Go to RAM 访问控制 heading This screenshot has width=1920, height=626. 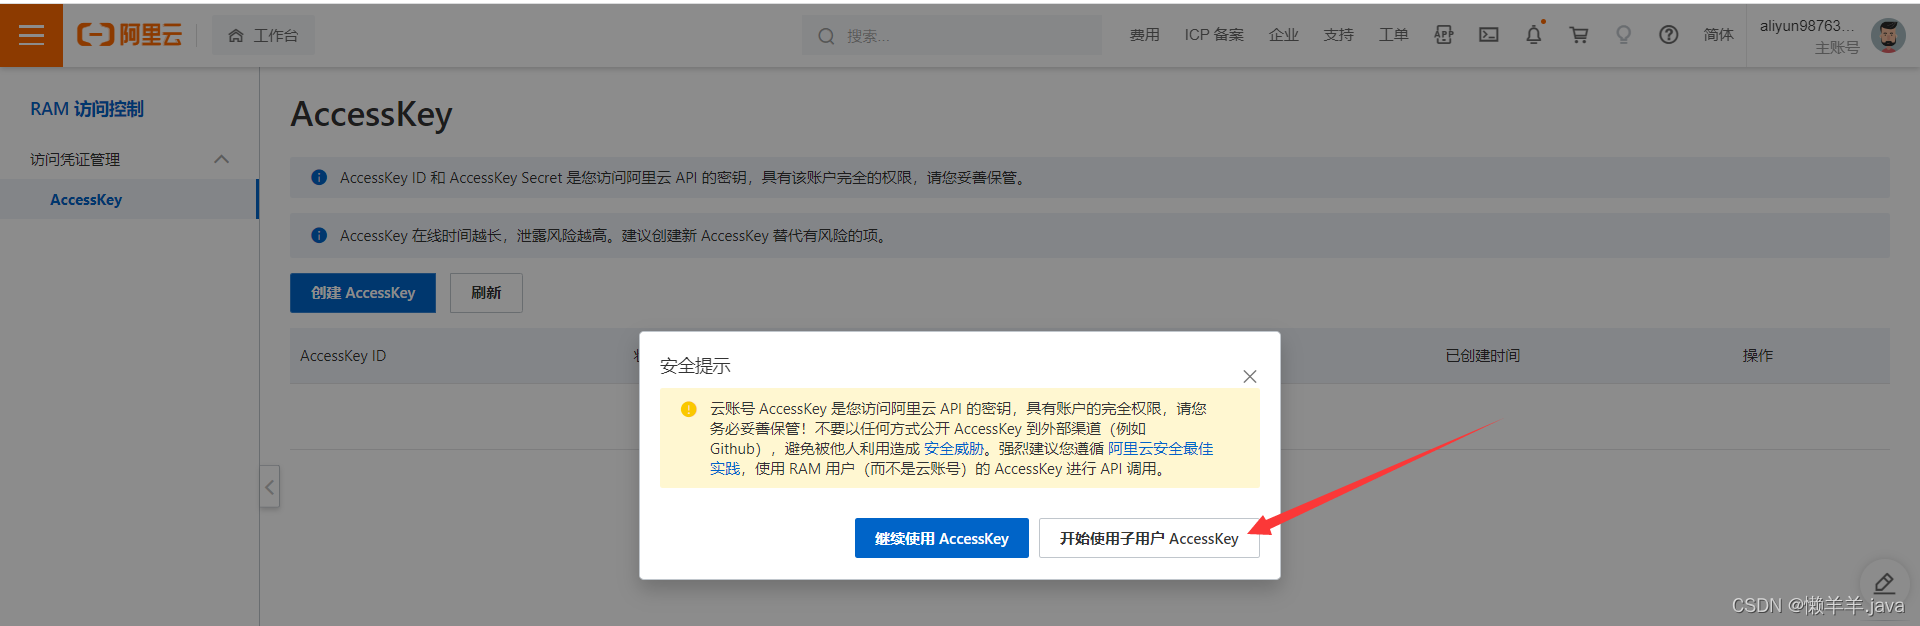[87, 109]
